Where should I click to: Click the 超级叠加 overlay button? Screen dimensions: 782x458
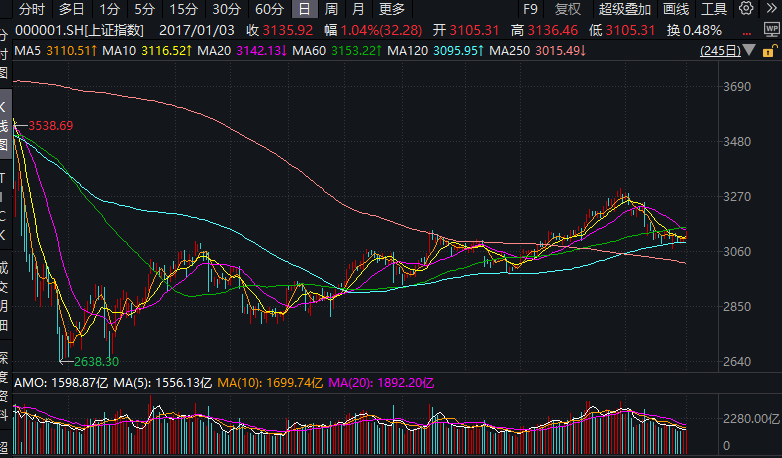623,9
